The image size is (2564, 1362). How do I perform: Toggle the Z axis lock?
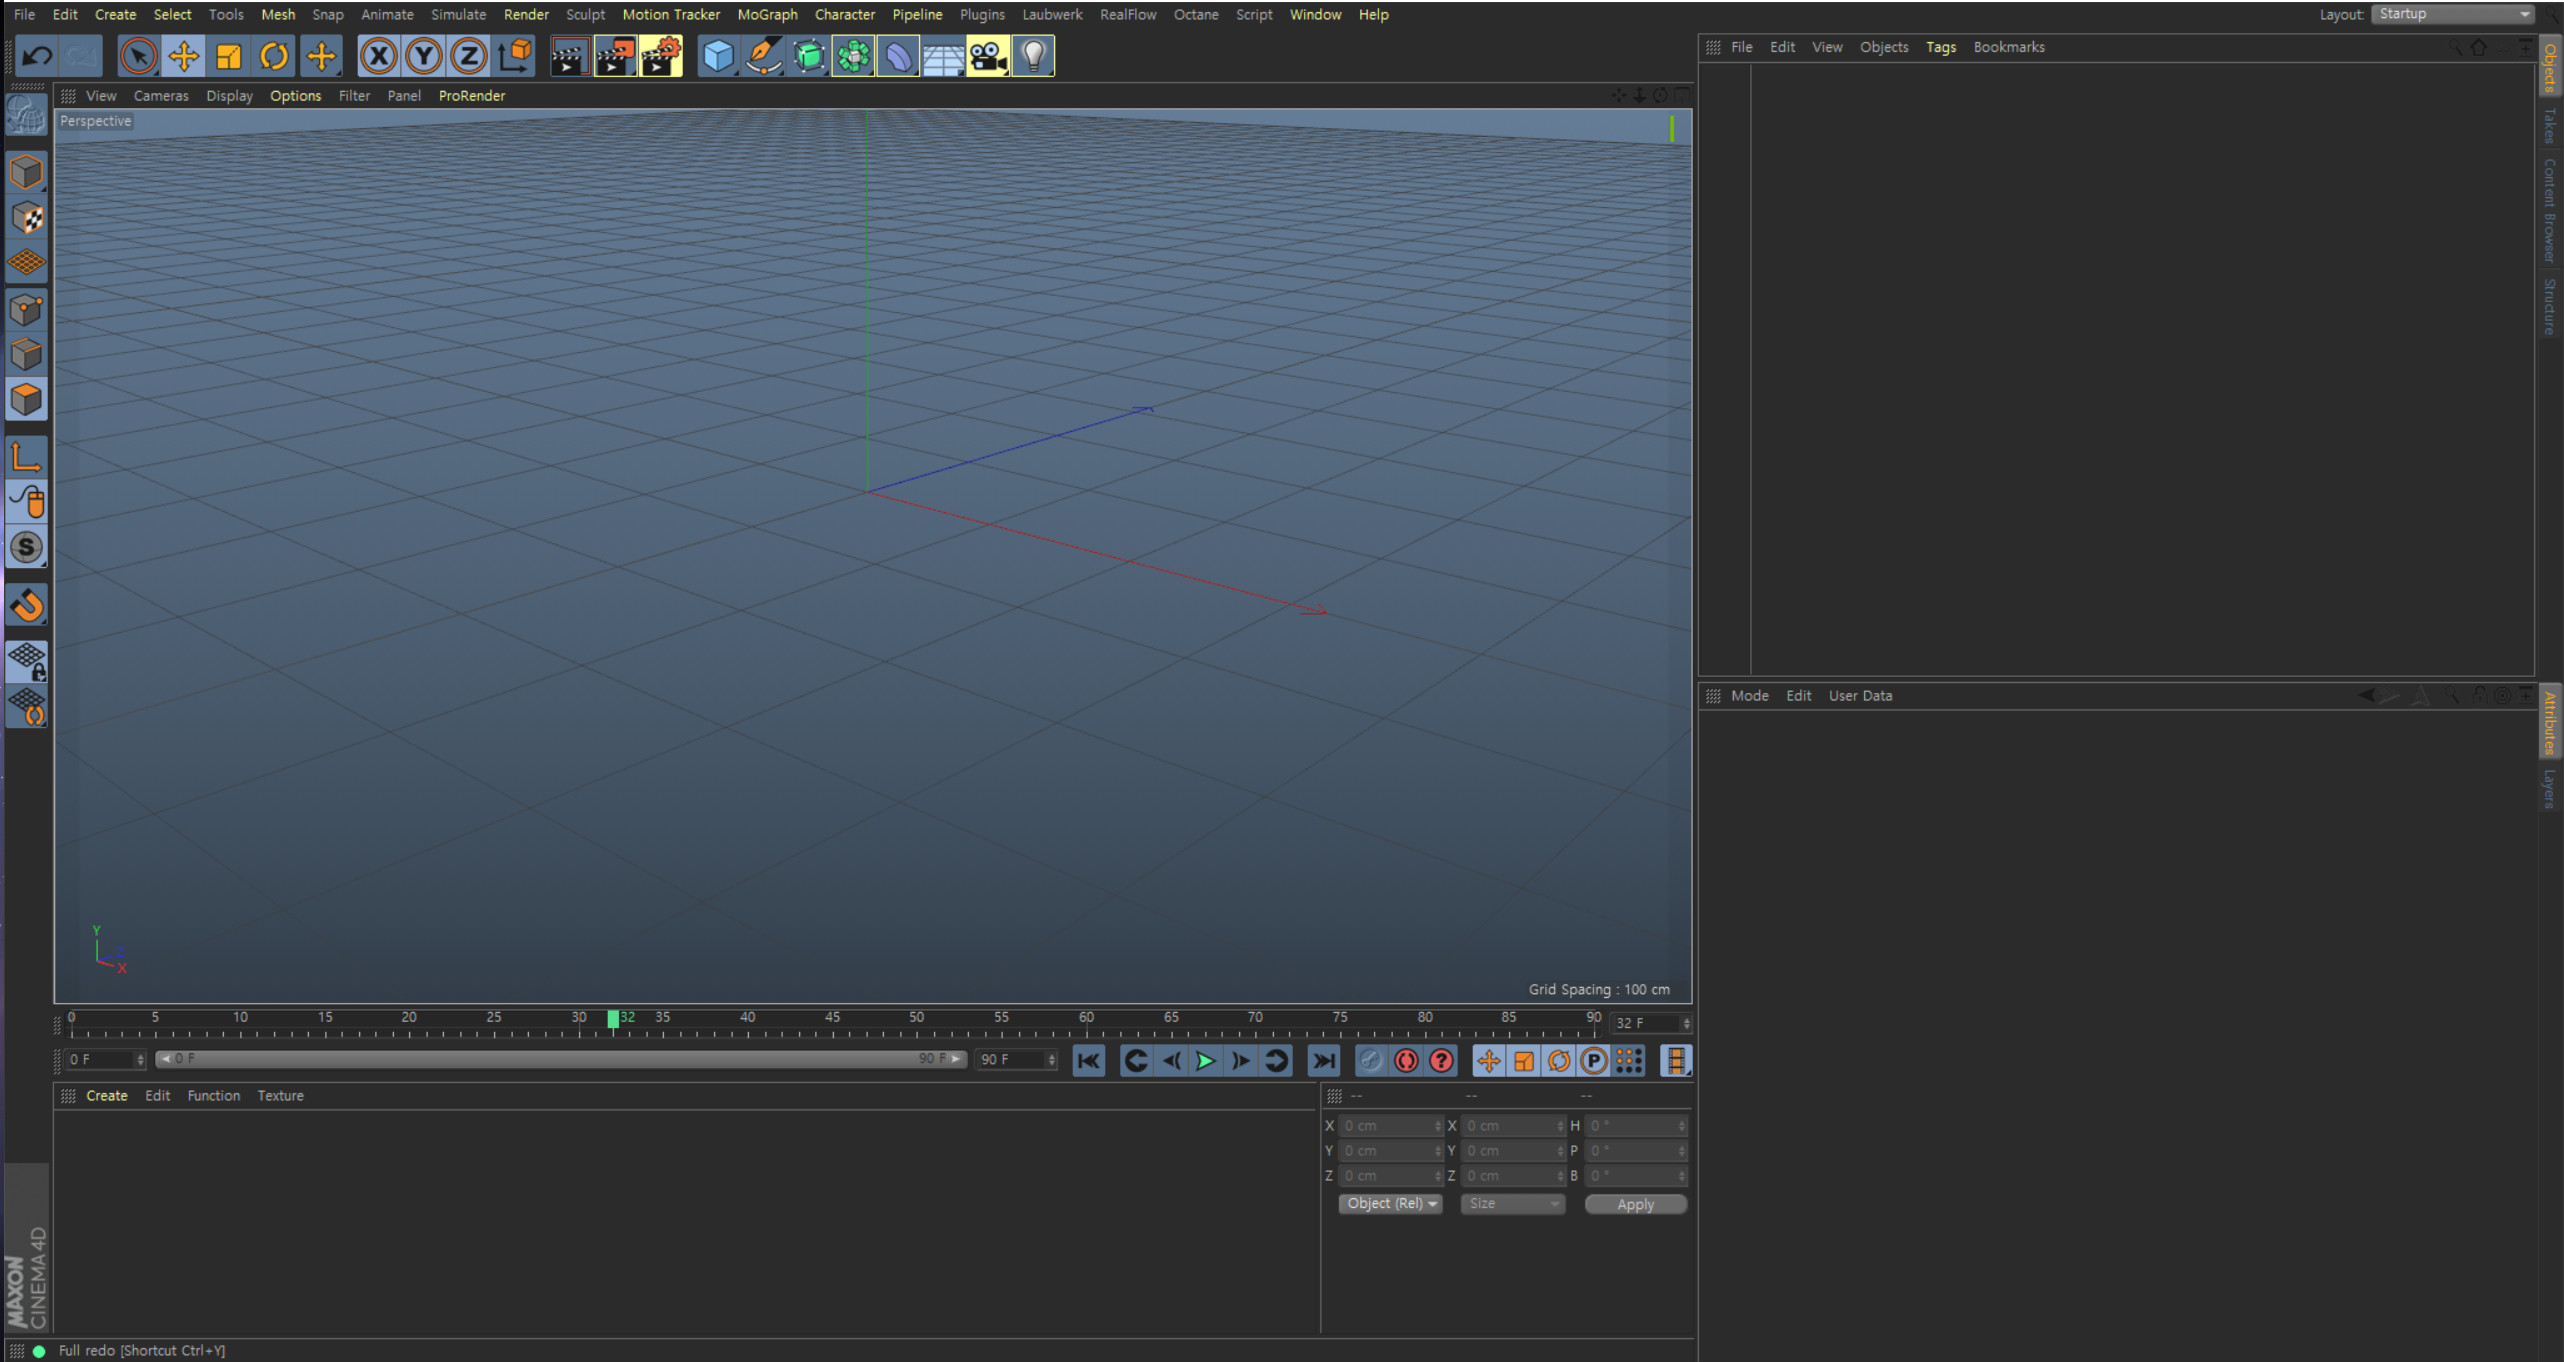469,56
